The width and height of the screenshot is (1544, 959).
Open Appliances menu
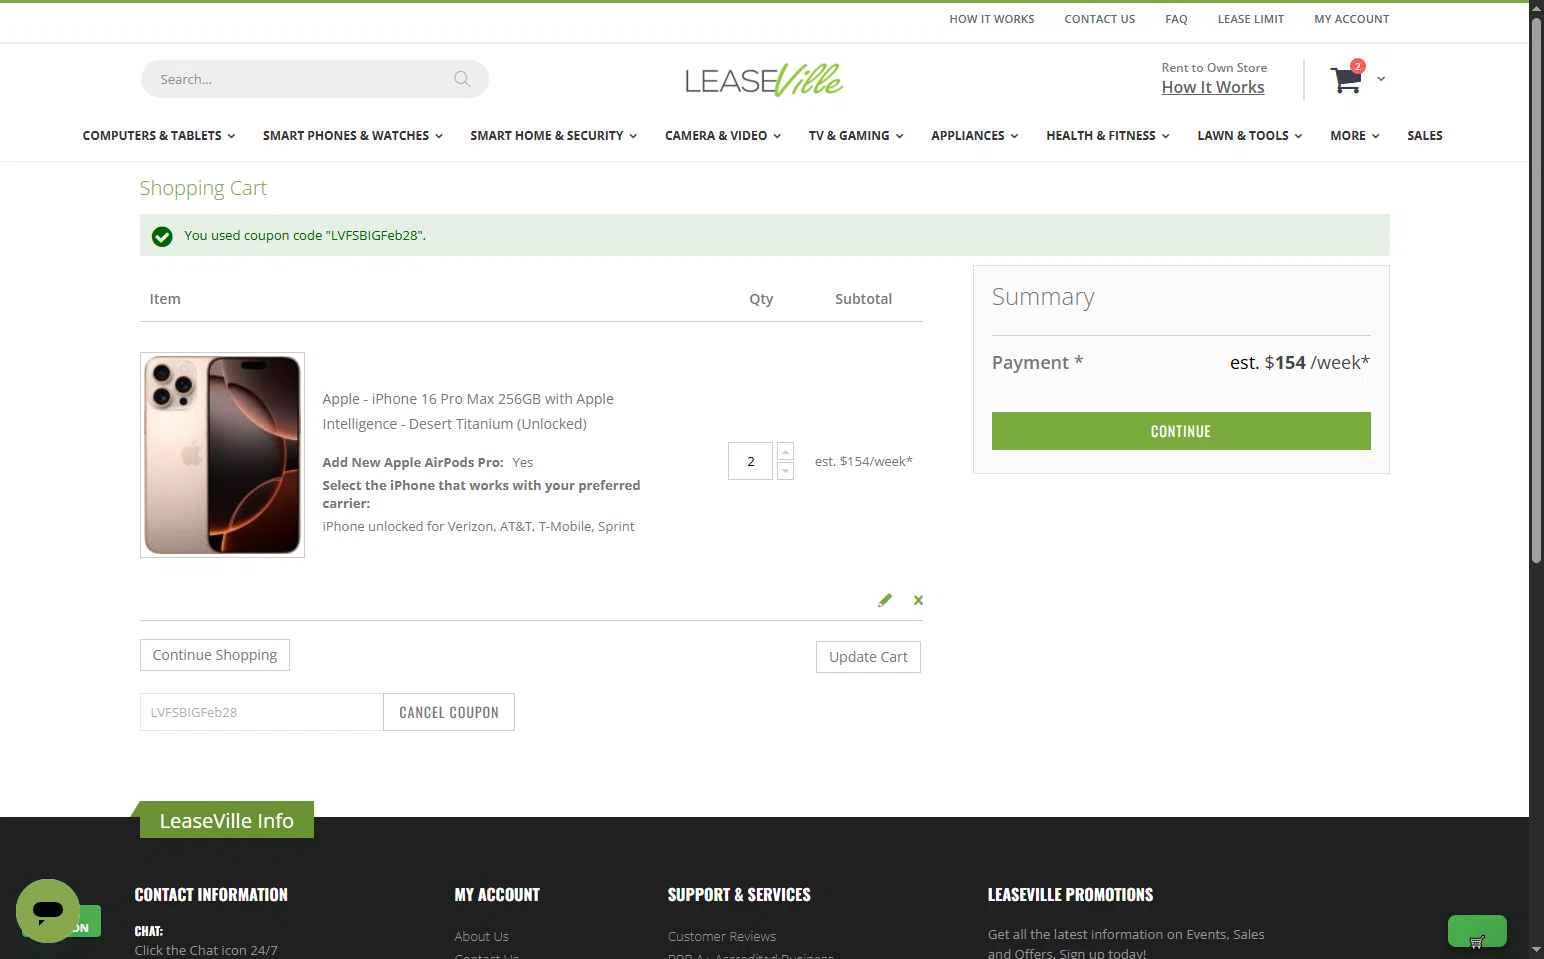[x=974, y=136]
